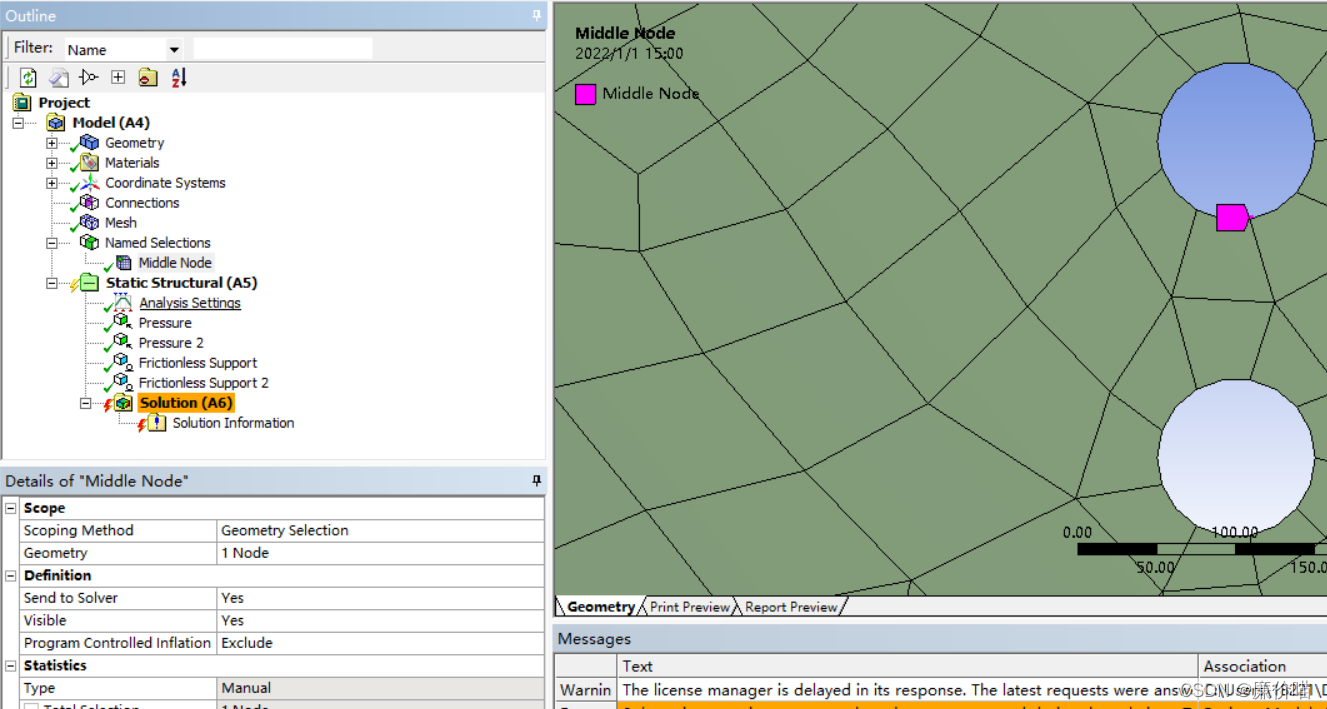This screenshot has width=1327, height=709.
Task: Switch to the Print Preview tab
Action: click(x=690, y=607)
